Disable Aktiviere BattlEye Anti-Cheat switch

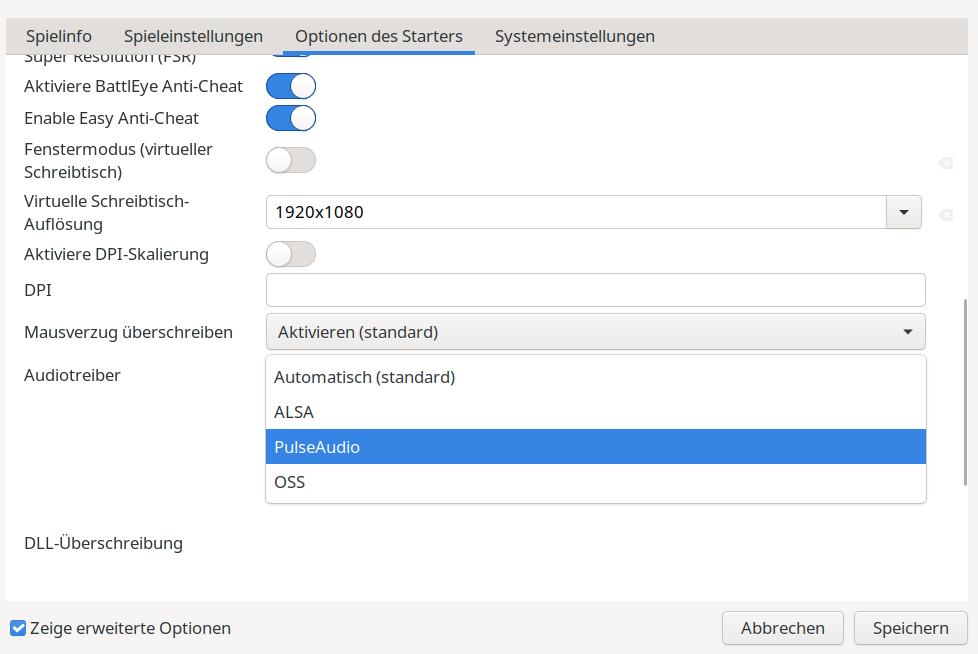[x=291, y=86]
